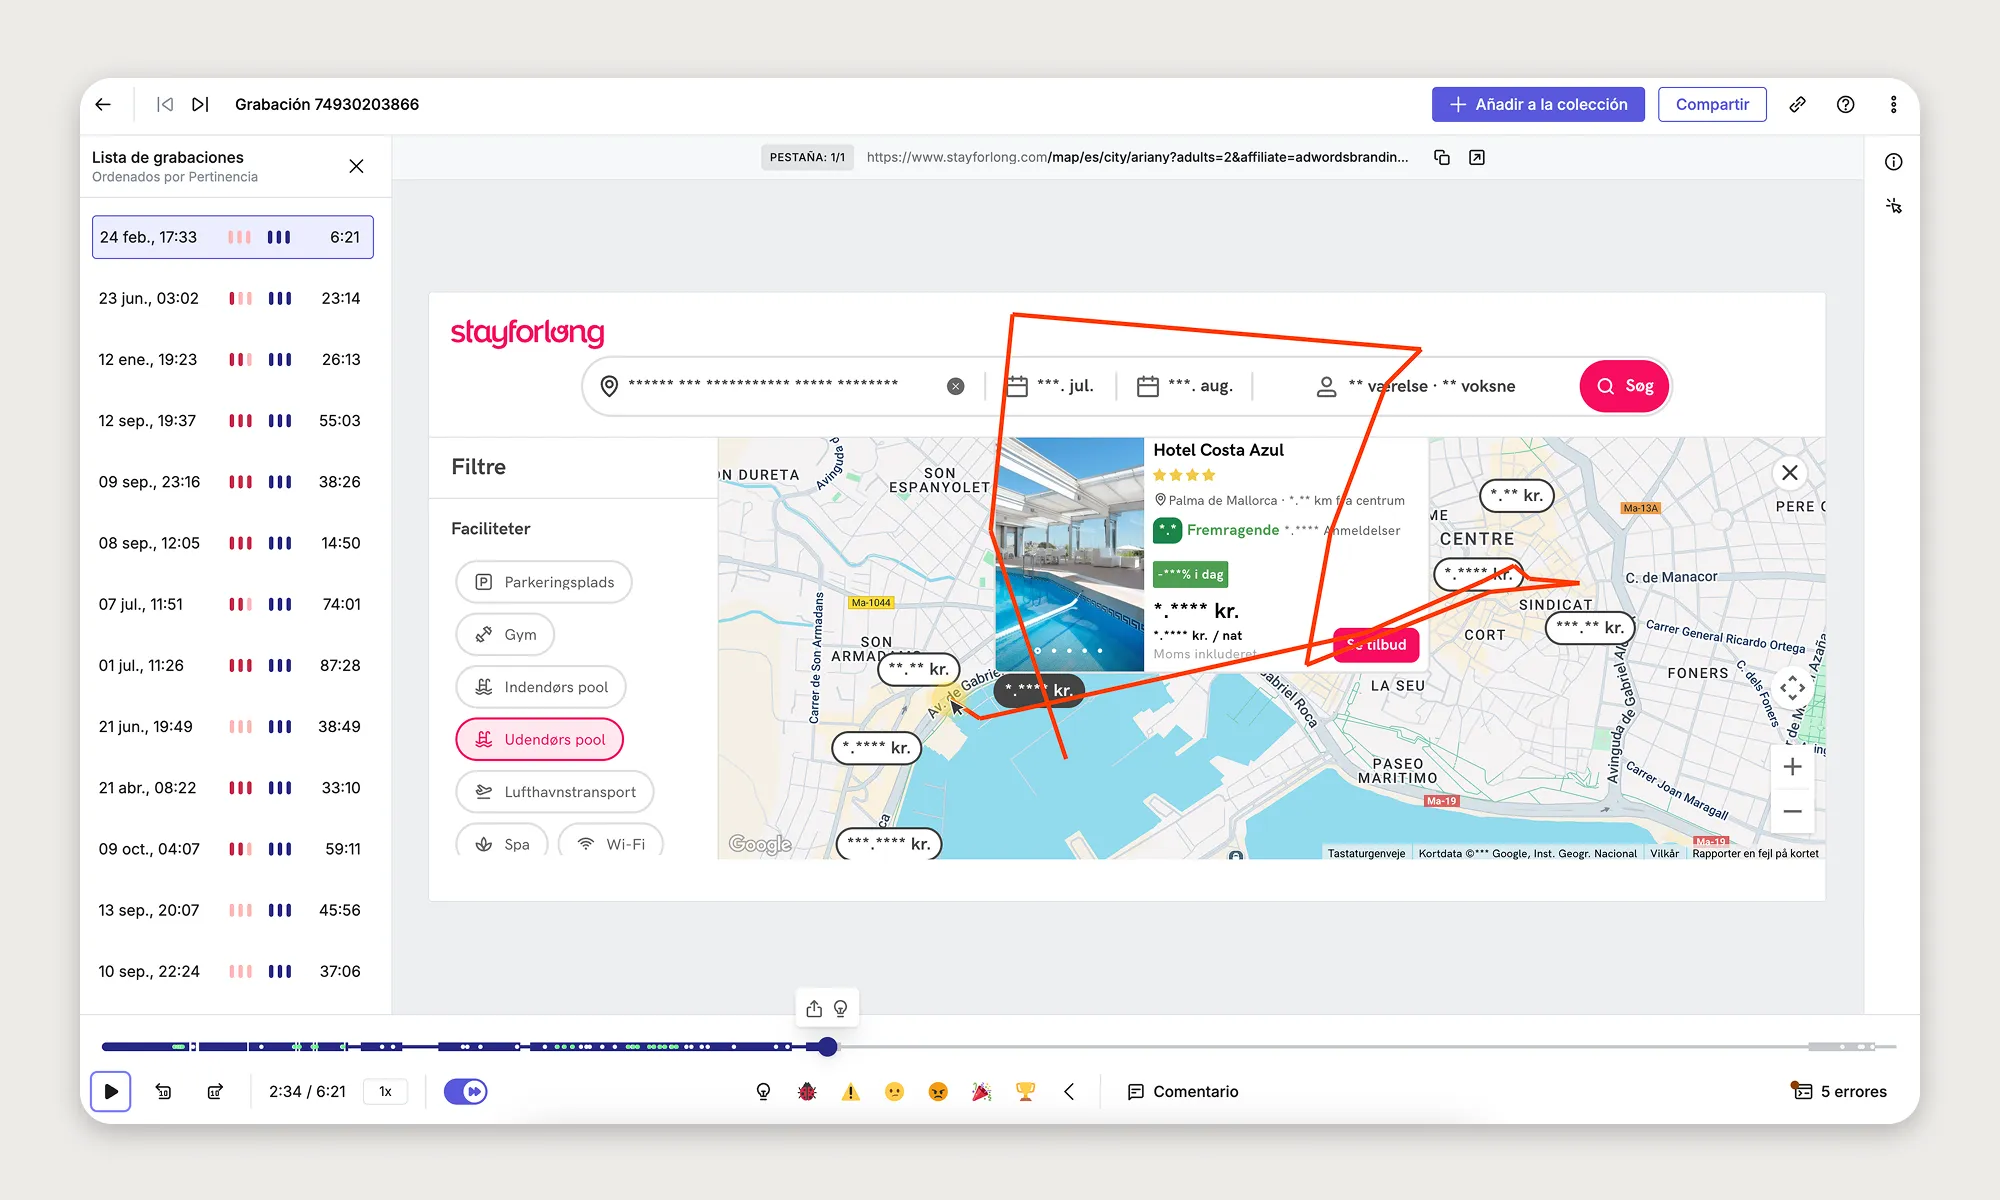Collapse the reactions row chevron
The image size is (2000, 1200).
(x=1069, y=1091)
